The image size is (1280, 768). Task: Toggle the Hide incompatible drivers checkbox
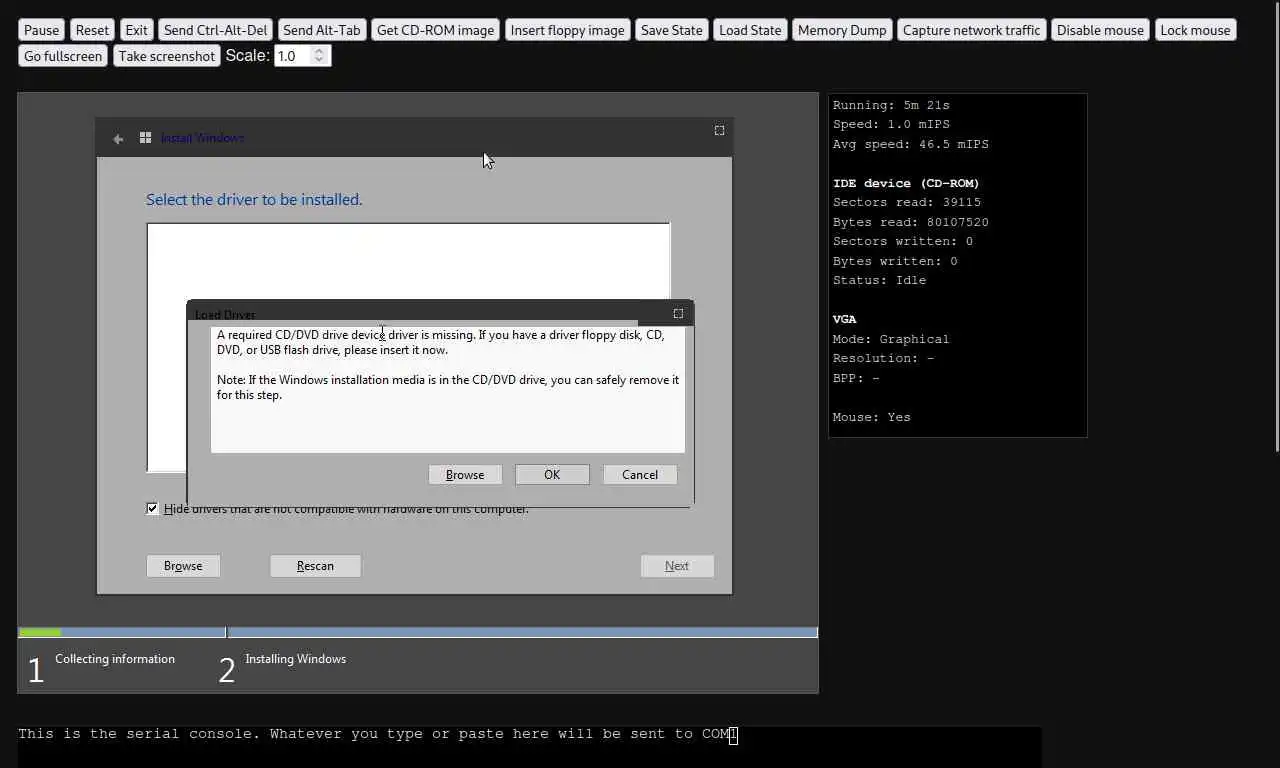[152, 509]
